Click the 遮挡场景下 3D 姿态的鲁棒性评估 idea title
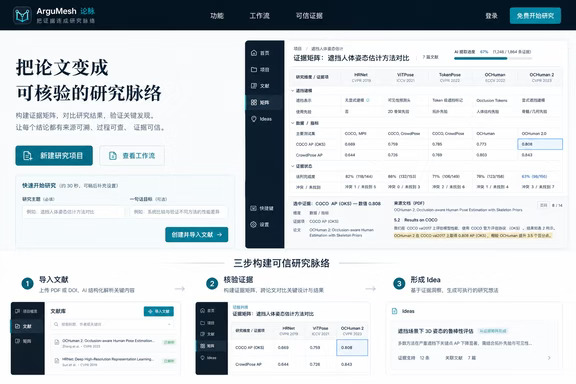 pyautogui.click(x=435, y=331)
